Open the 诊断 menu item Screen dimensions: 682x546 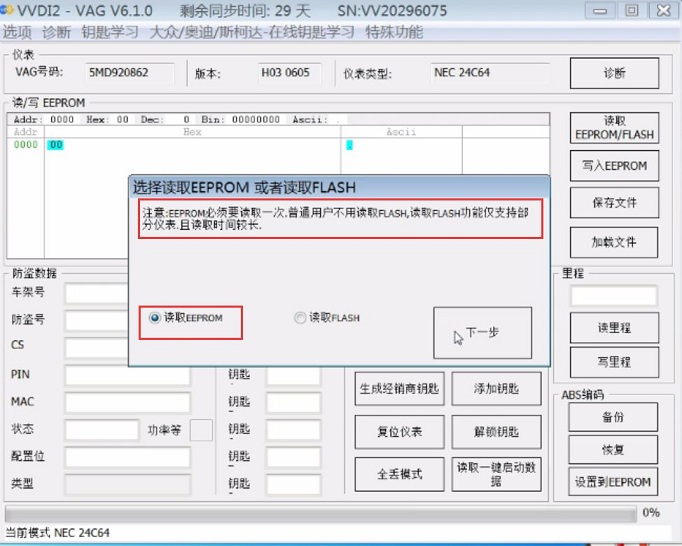tap(57, 32)
